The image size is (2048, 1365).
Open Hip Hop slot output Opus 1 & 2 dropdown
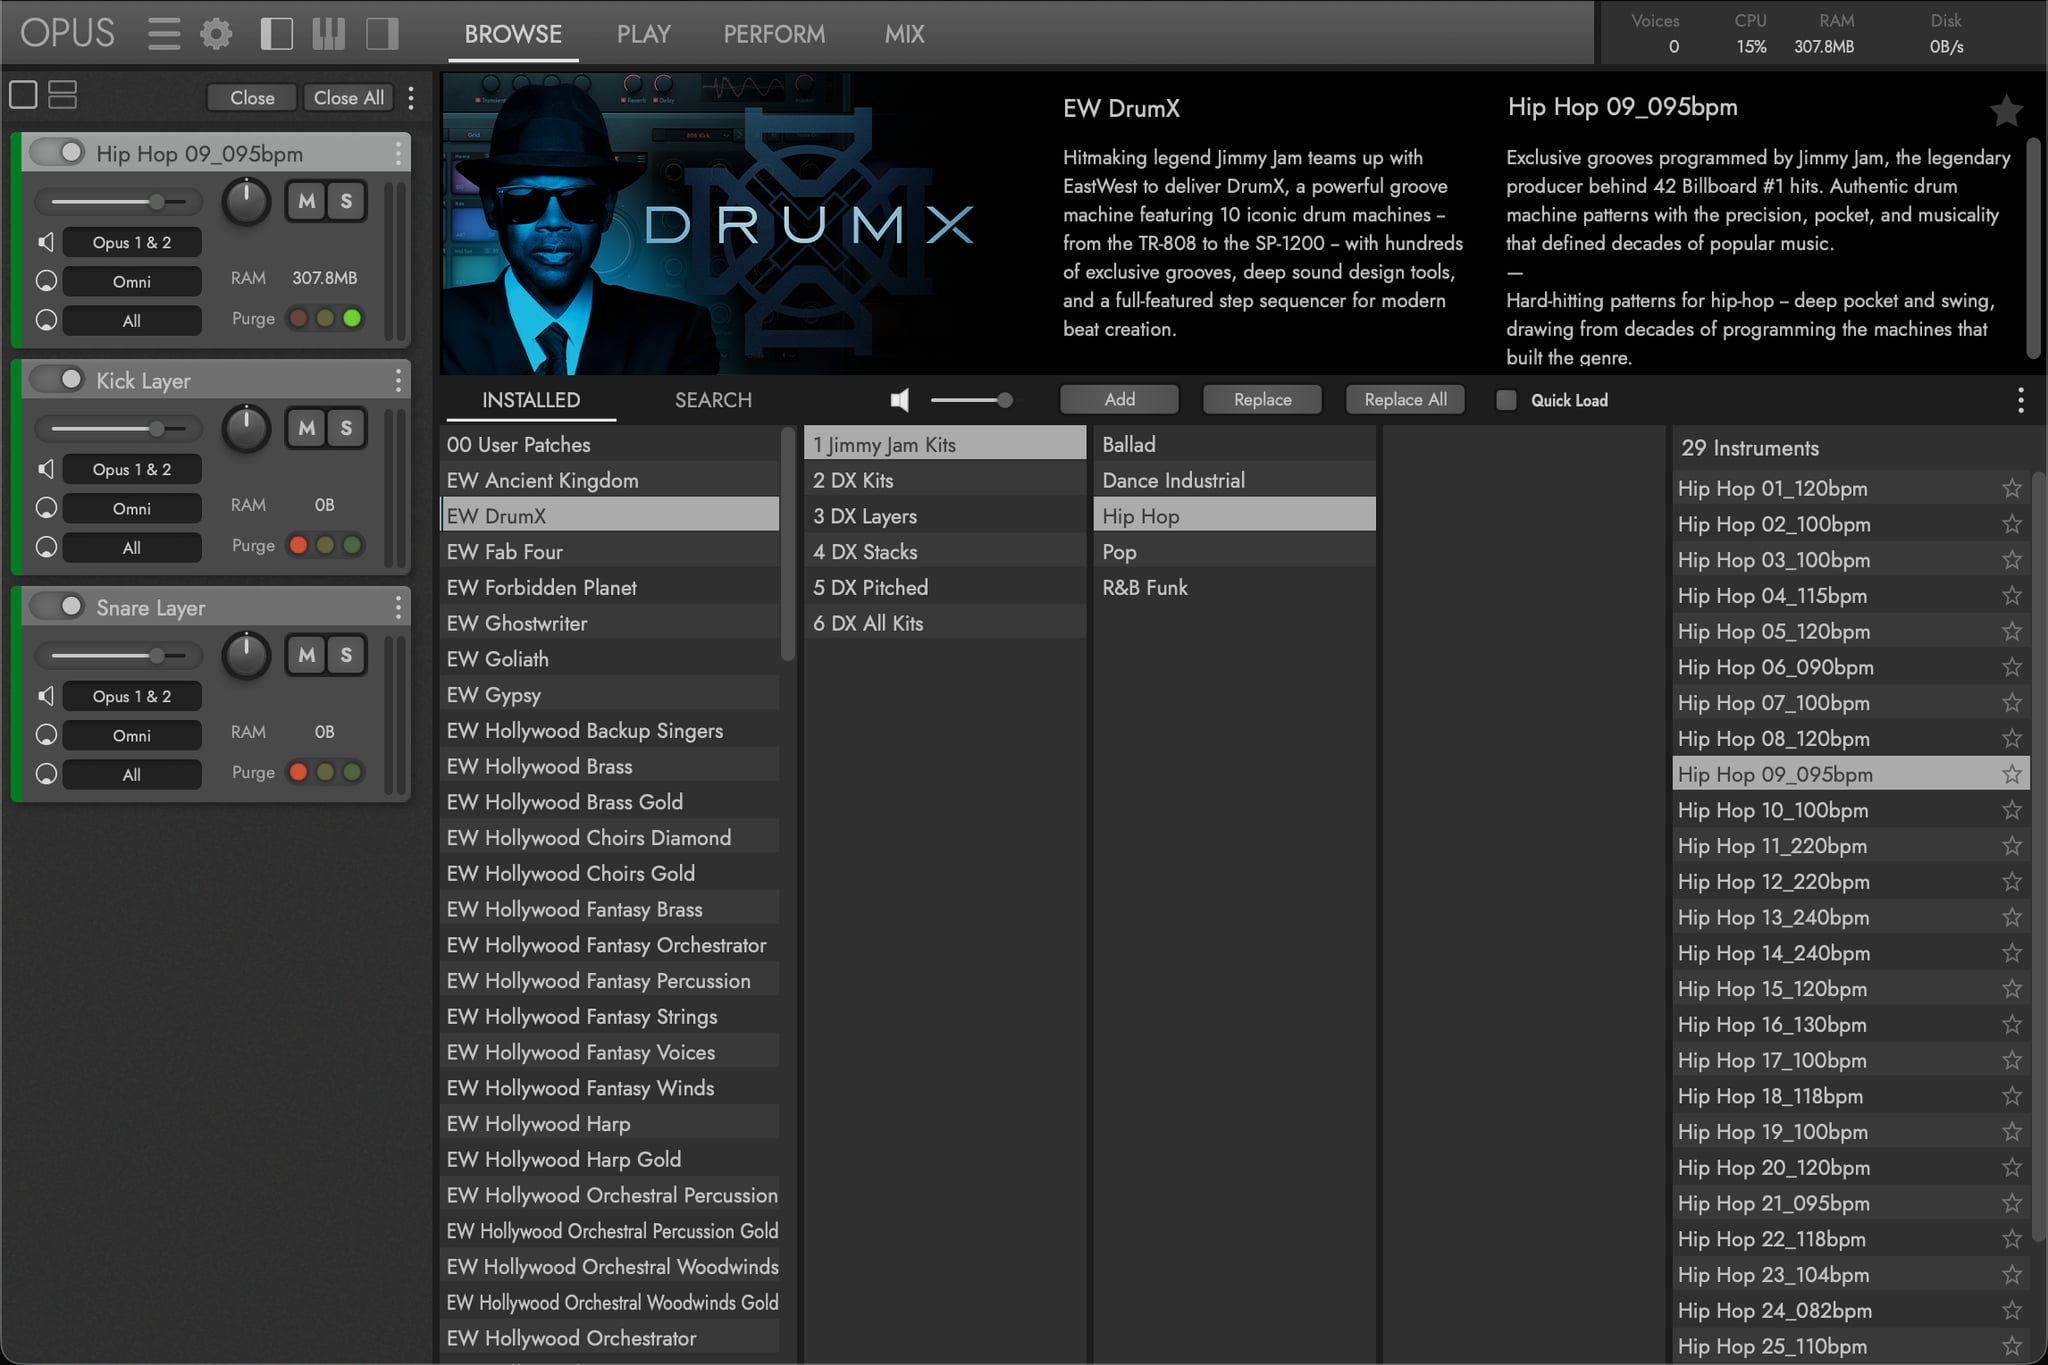click(132, 242)
